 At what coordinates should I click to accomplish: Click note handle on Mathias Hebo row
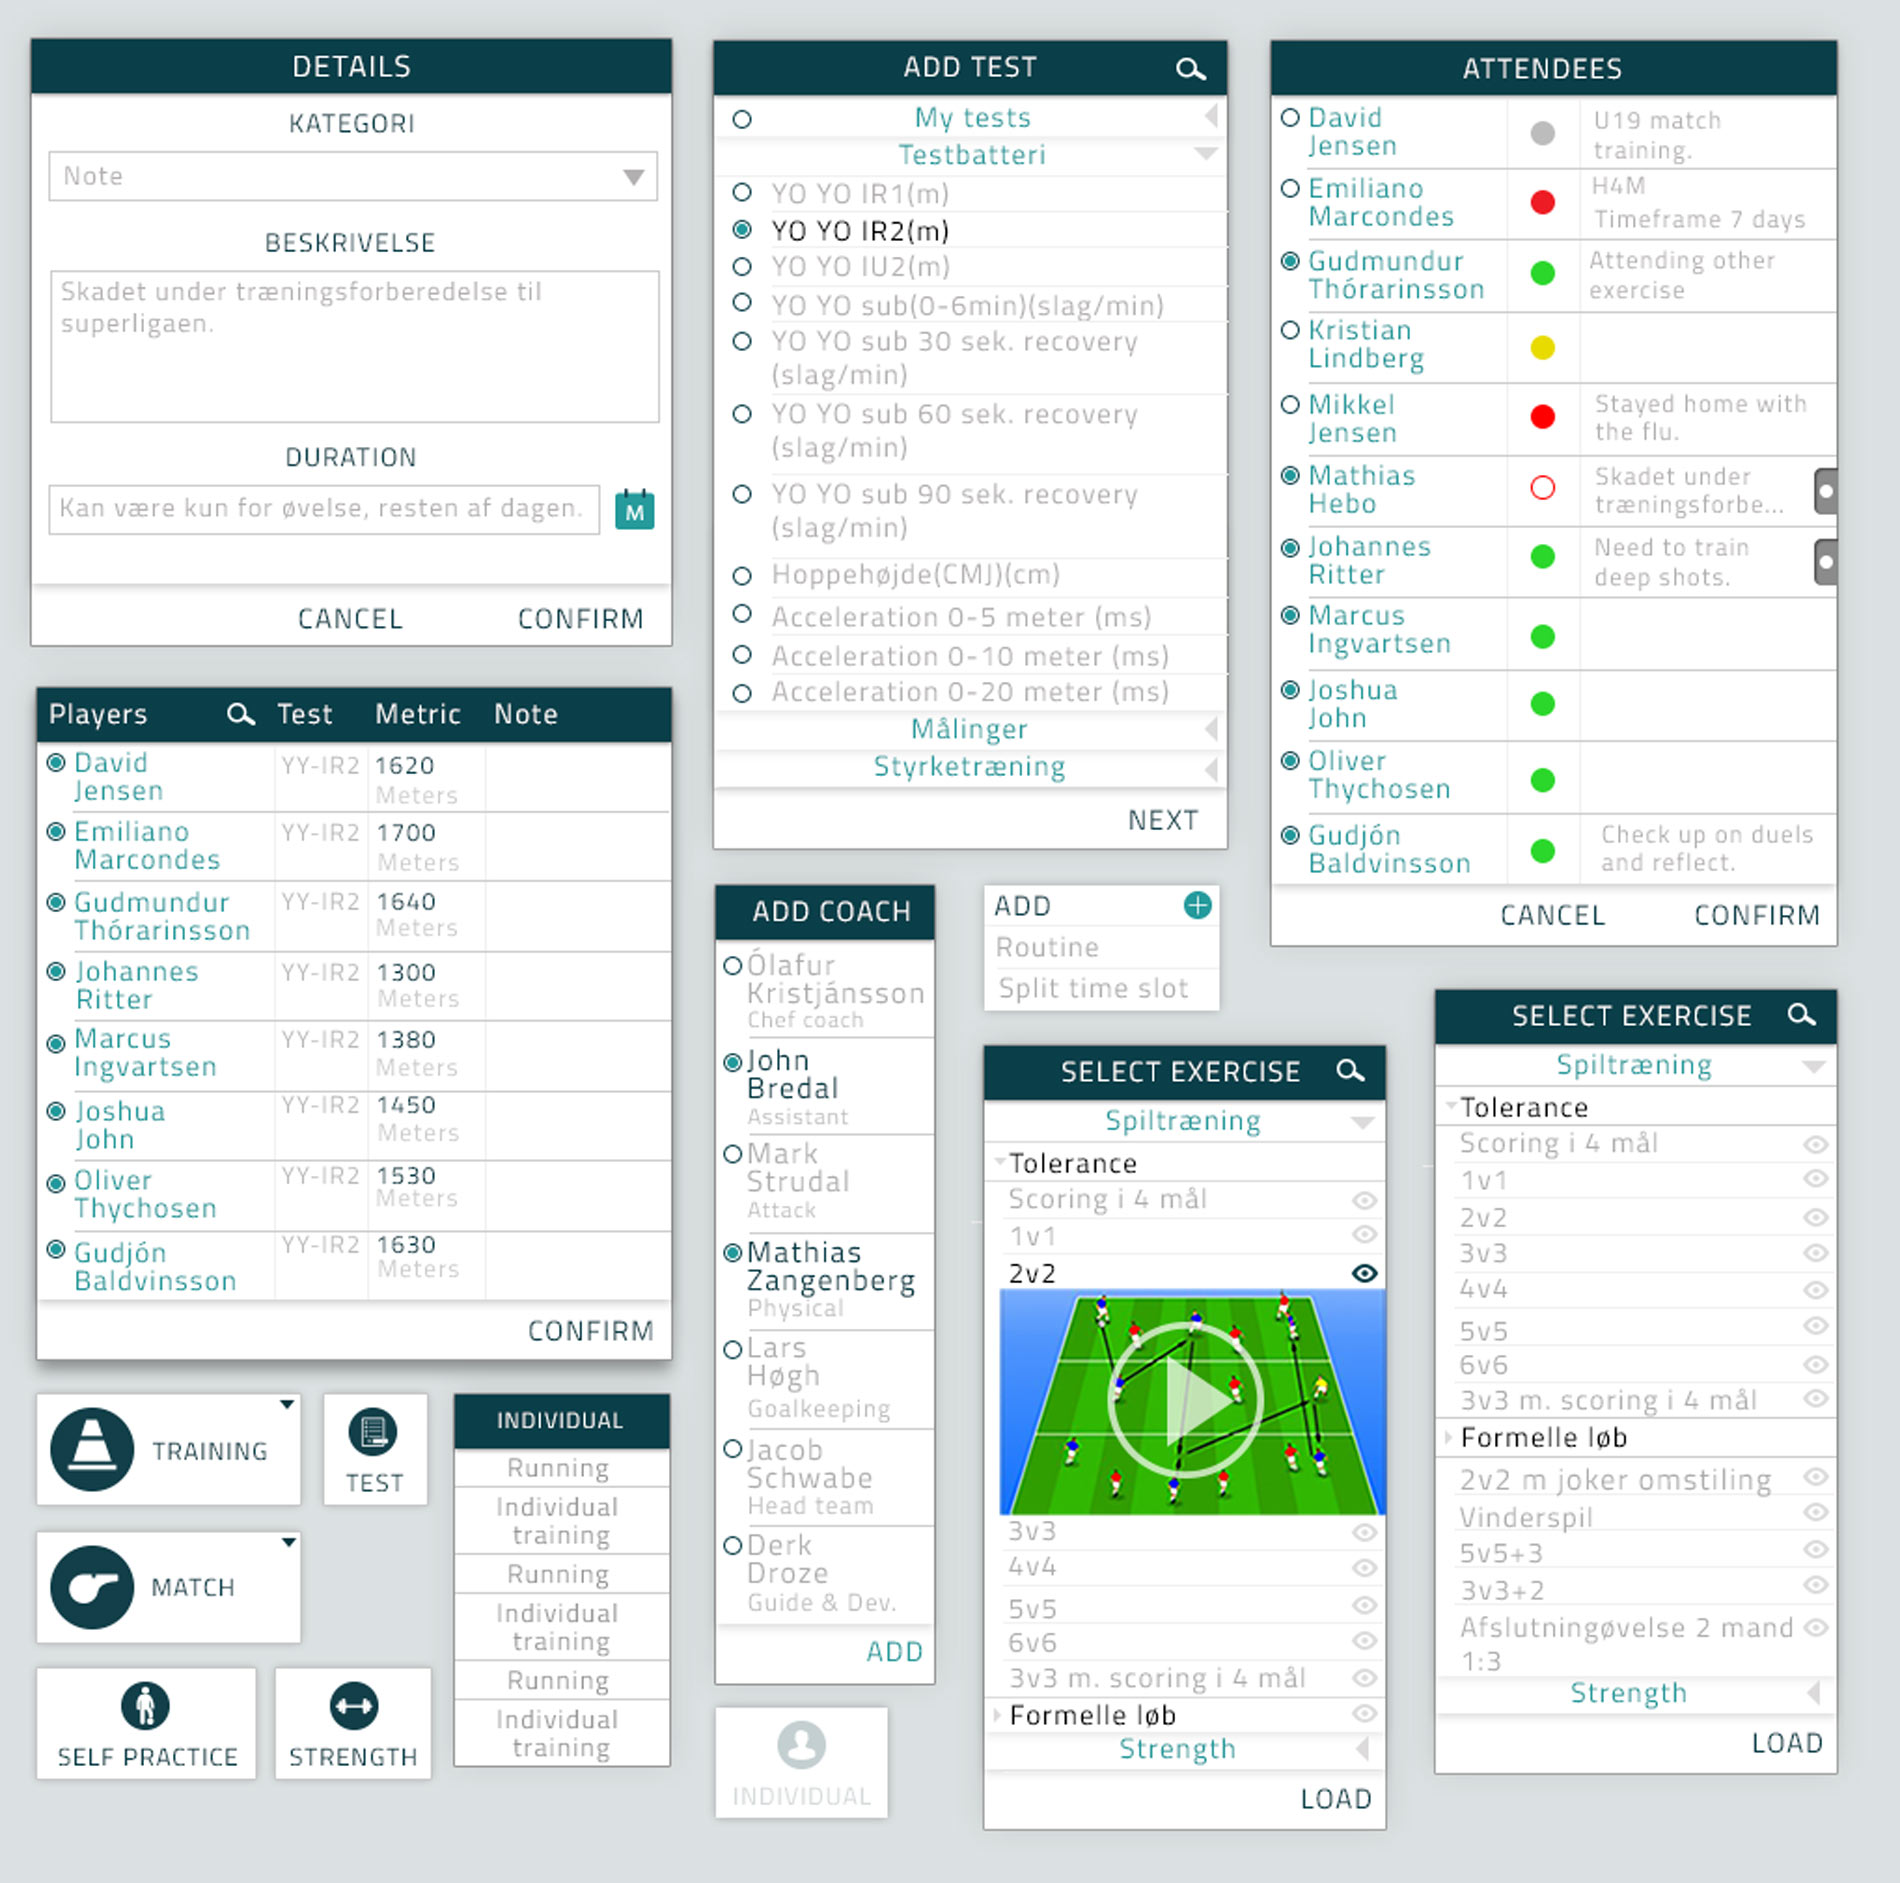pos(1825,491)
